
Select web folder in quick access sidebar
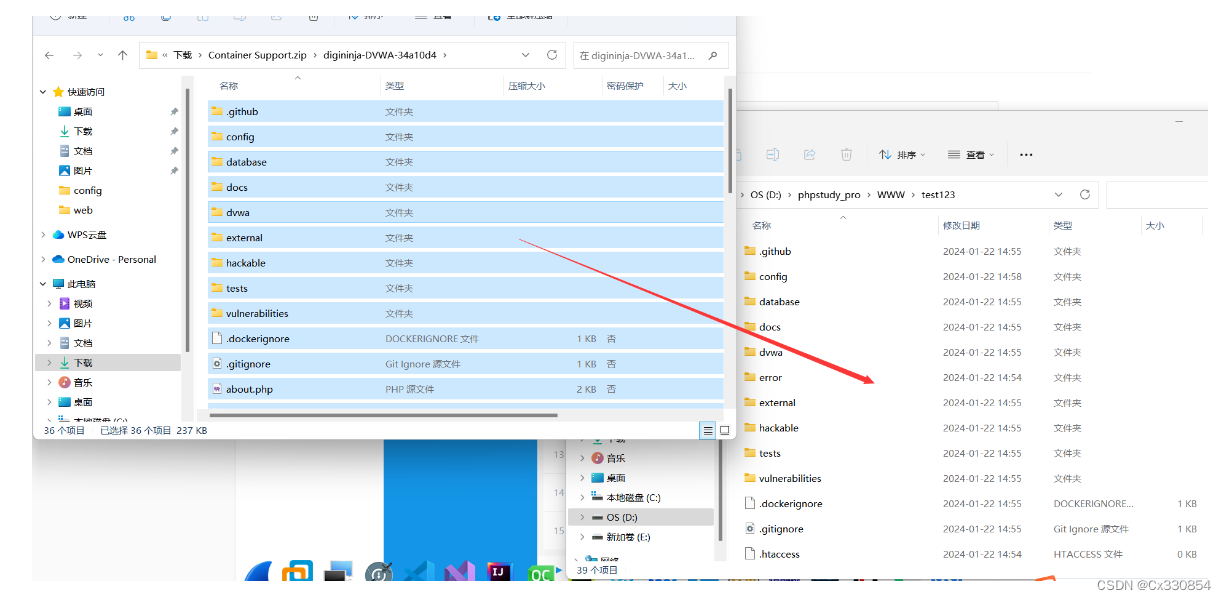(75, 211)
